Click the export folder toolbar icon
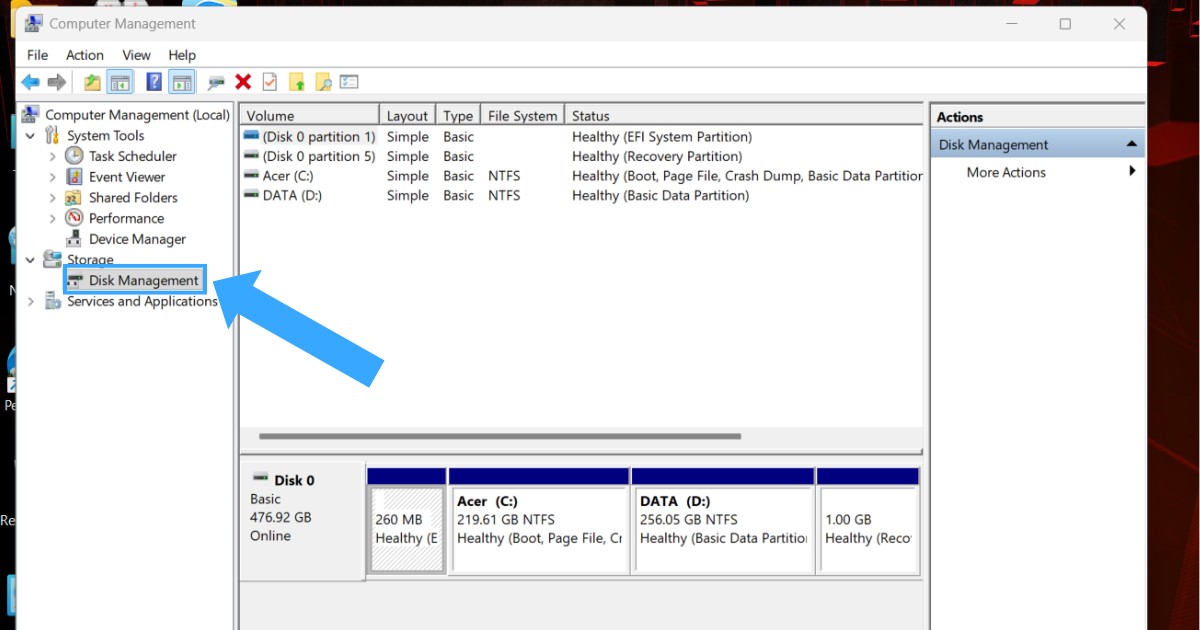Viewport: 1200px width, 630px height. [299, 81]
